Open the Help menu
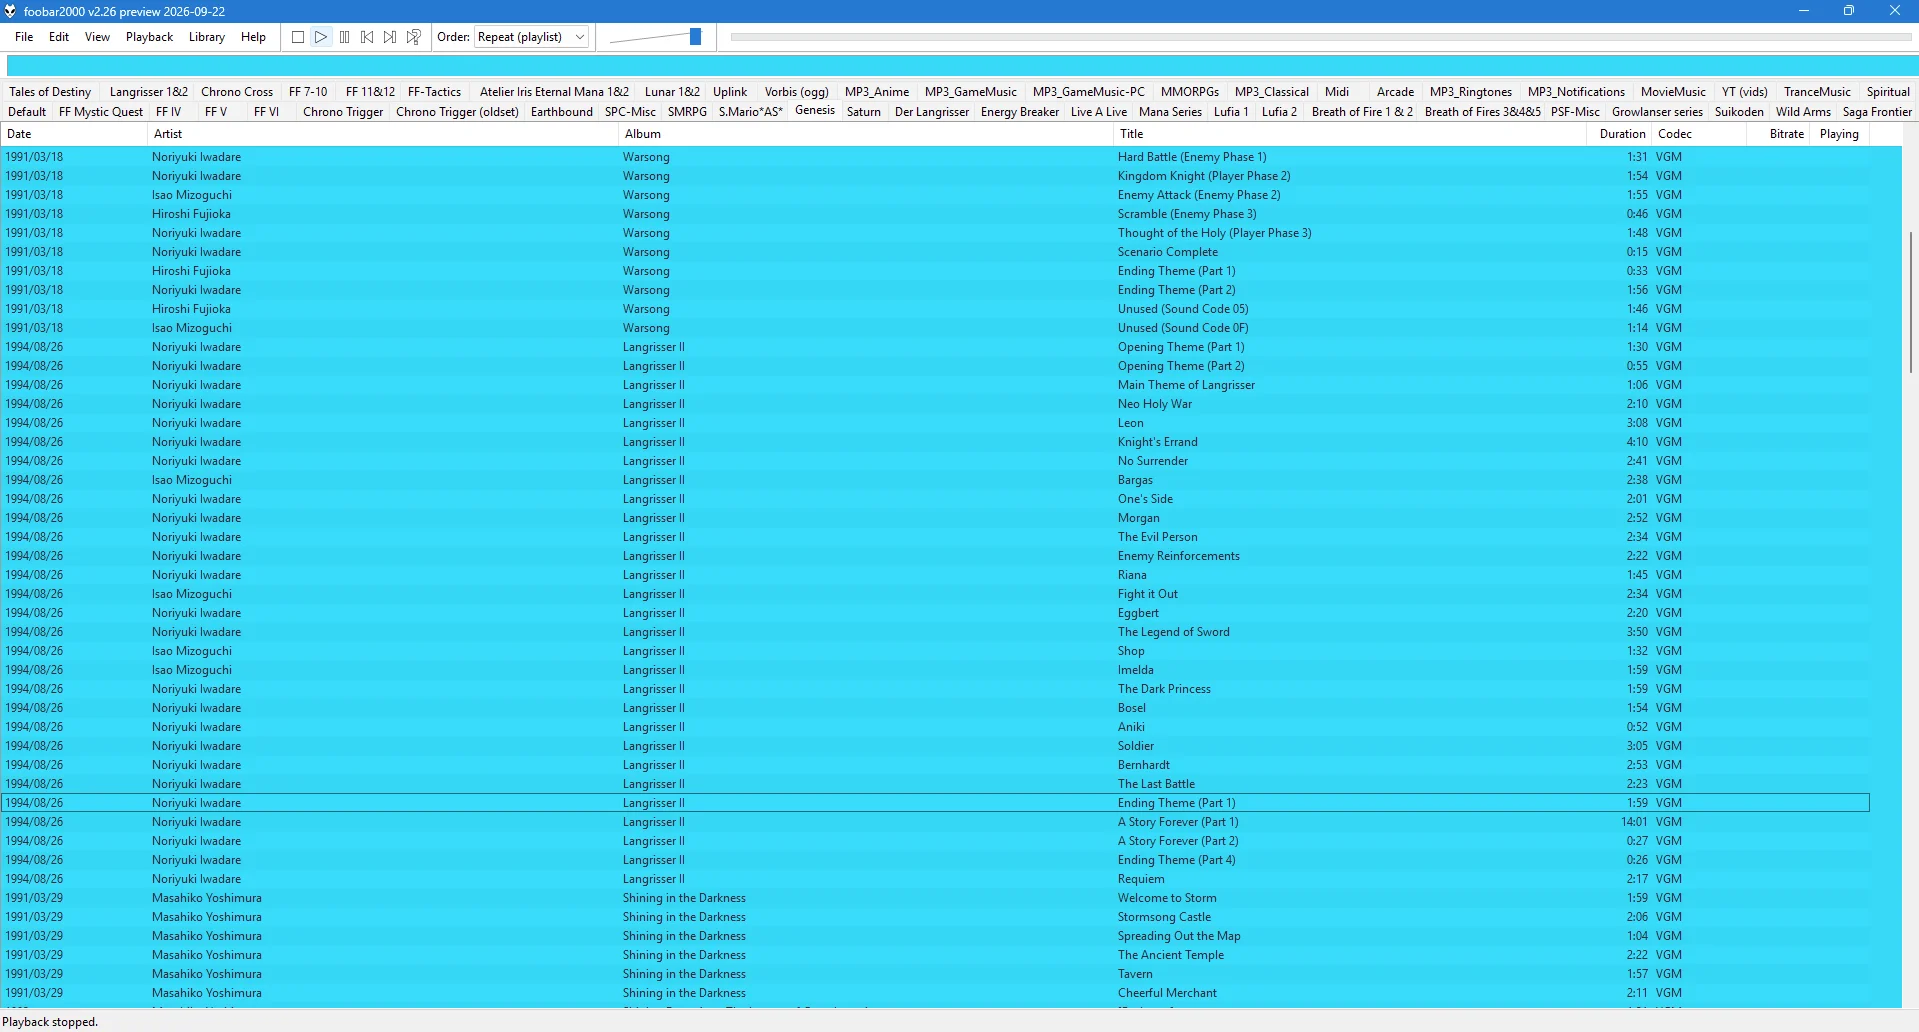This screenshot has width=1919, height=1032. pos(253,37)
